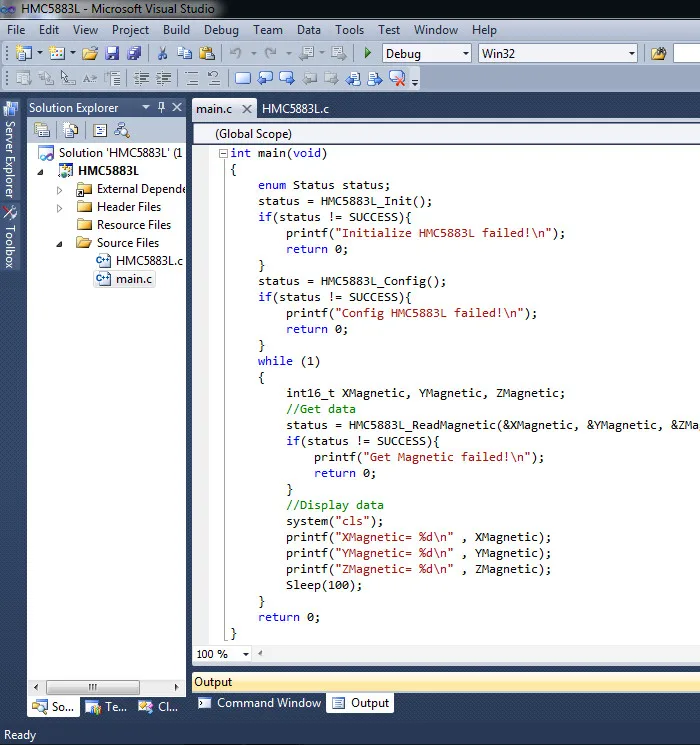
Task: Click the Cut scissors icon
Action: [162, 53]
